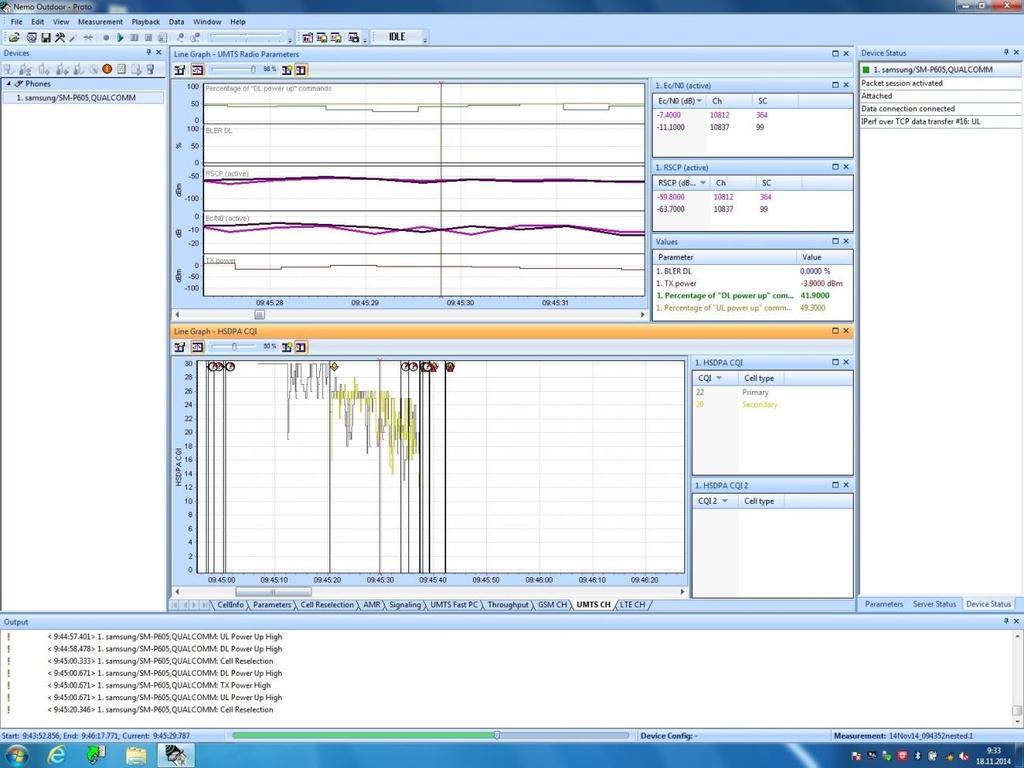The image size is (1024, 768).
Task: Click first settings icon in HSDPA CQI toolbar
Action: pos(180,347)
